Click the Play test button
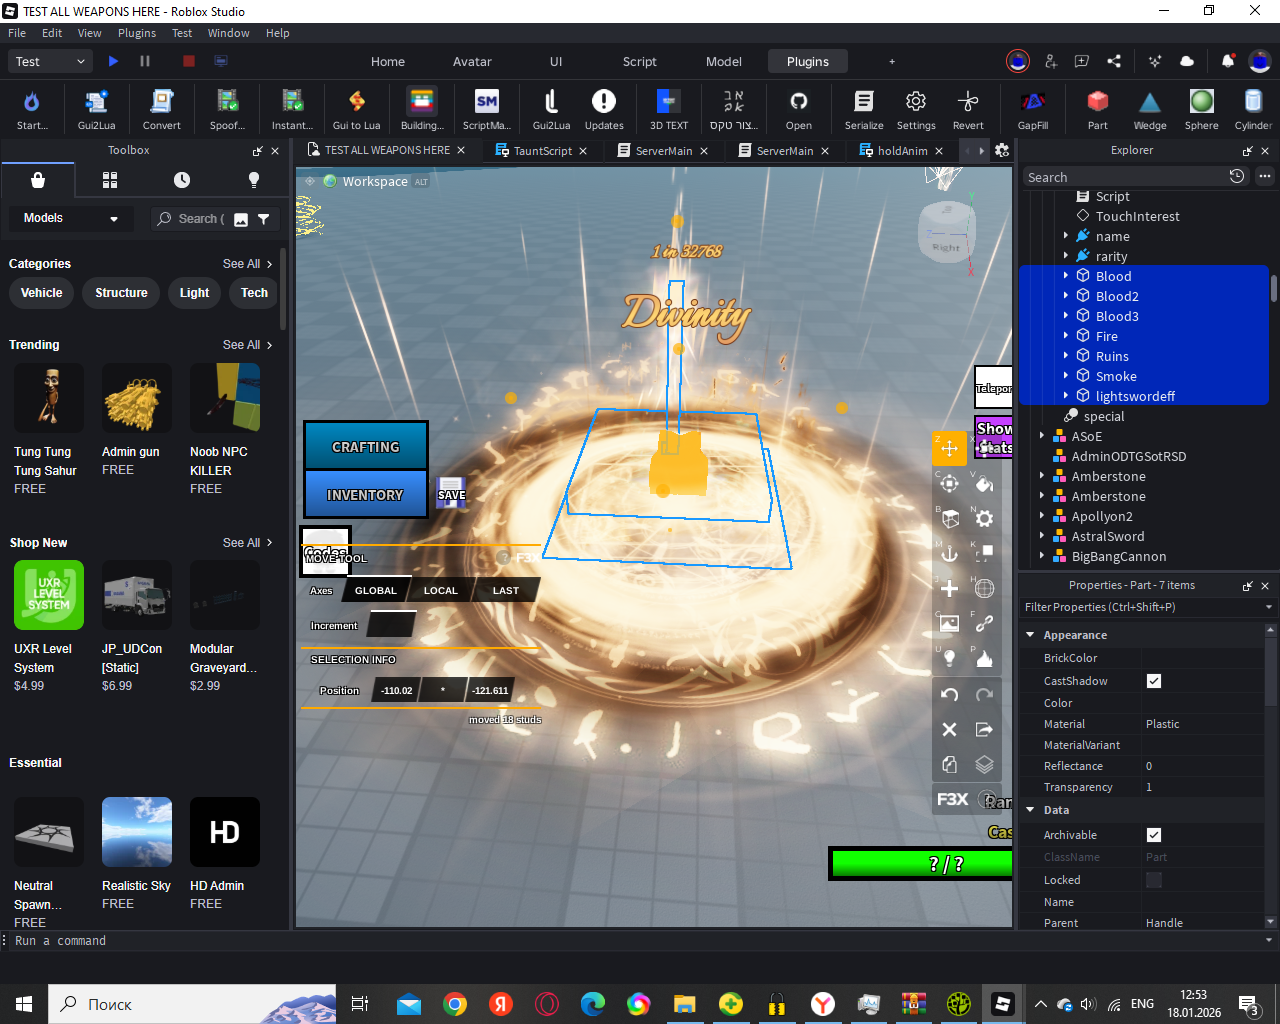The width and height of the screenshot is (1280, 1024). (113, 61)
